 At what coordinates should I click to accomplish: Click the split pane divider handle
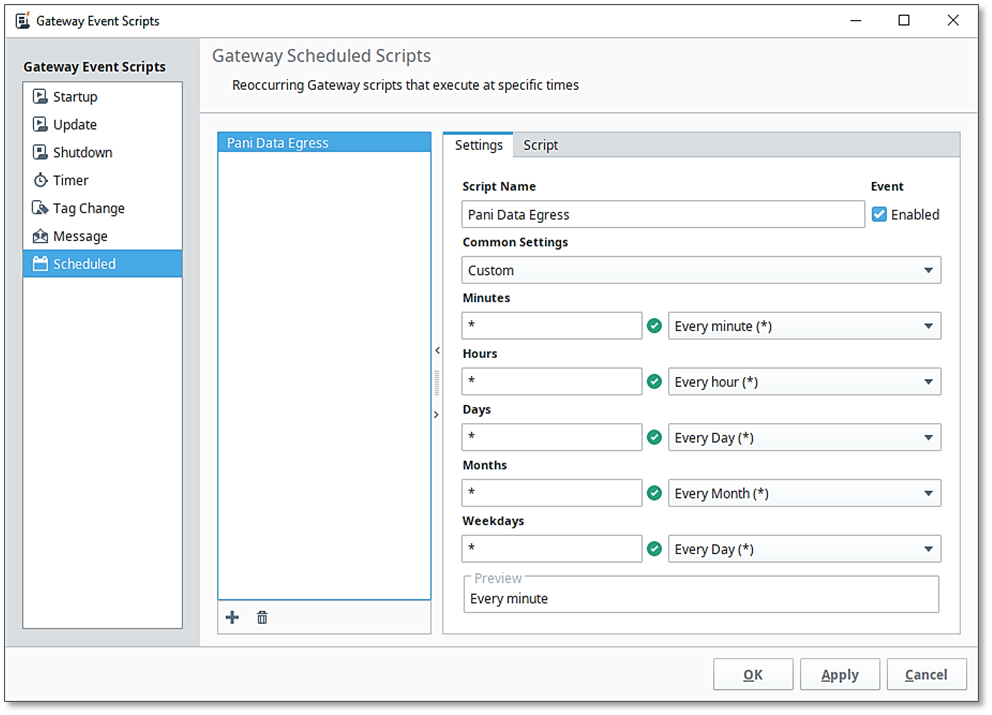436,382
